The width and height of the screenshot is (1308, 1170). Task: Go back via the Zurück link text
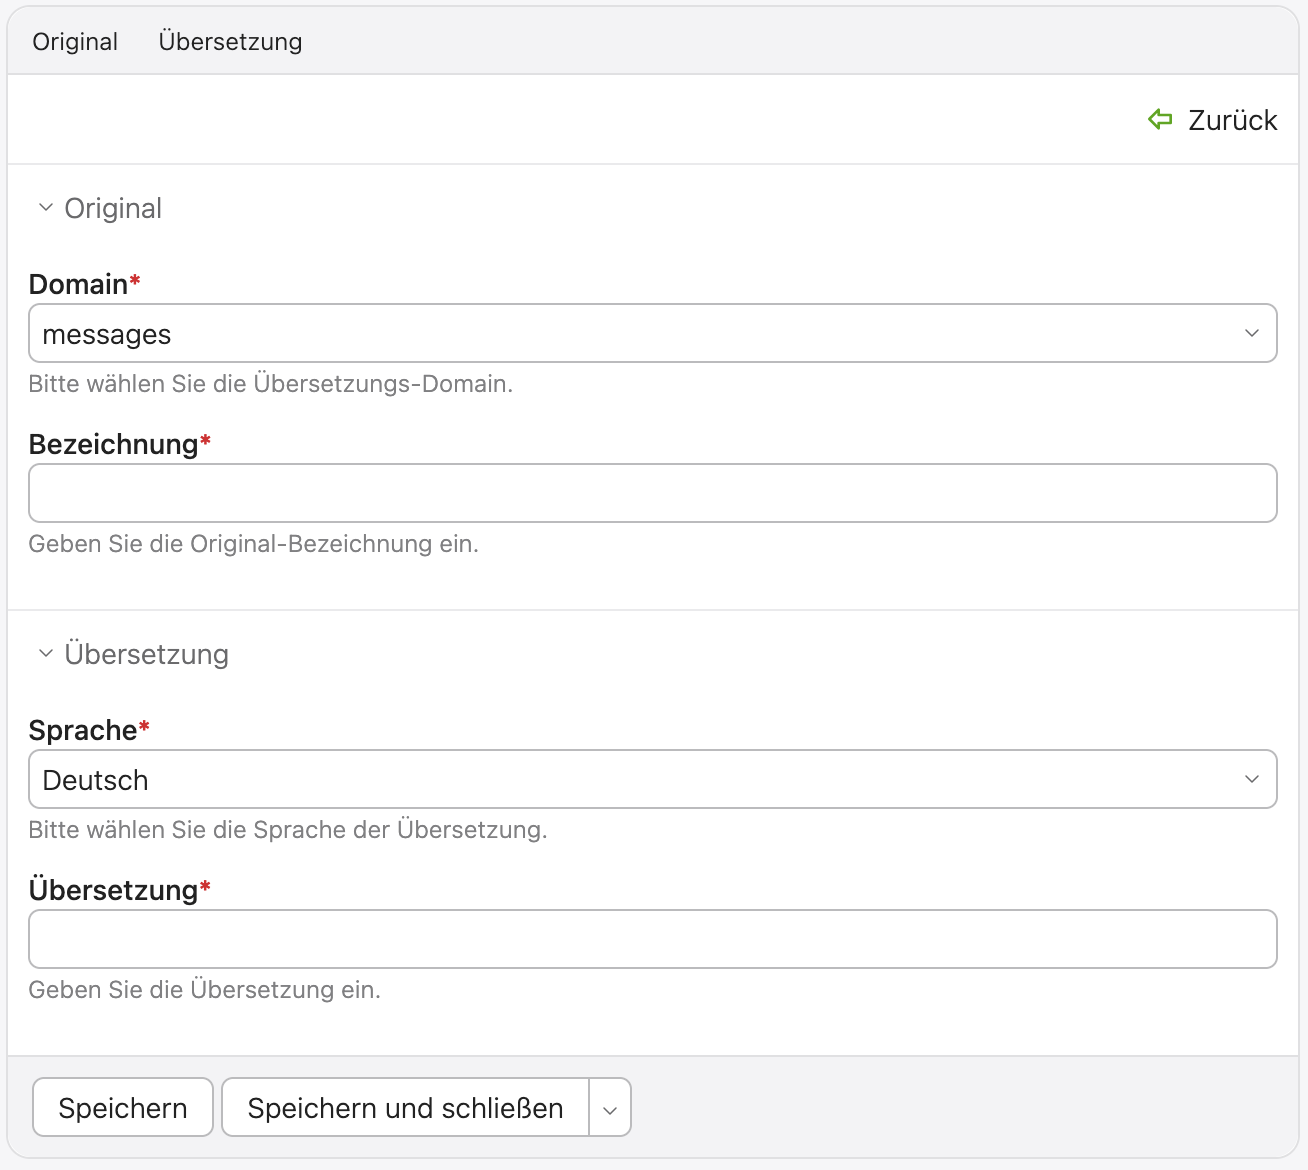1232,120
